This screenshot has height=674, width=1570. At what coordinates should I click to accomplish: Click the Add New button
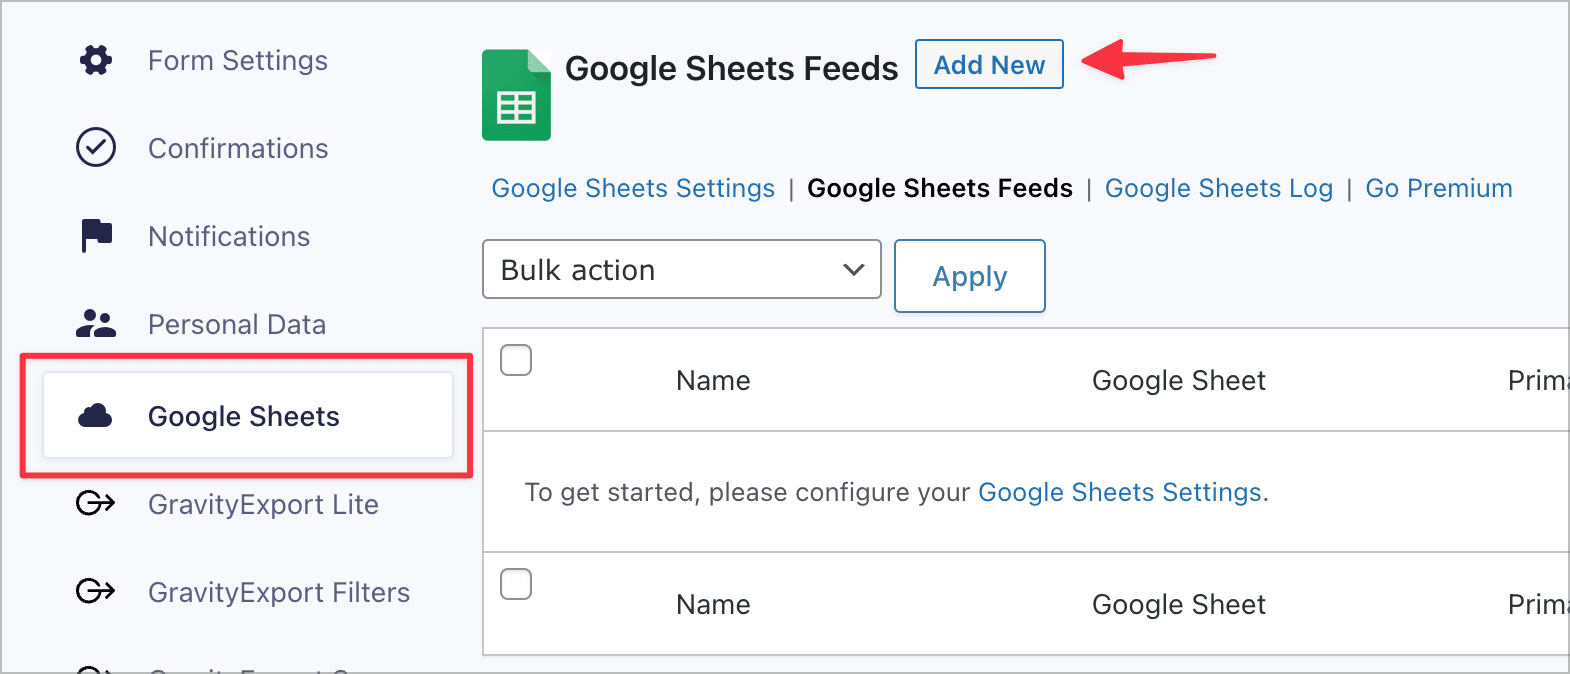988,64
